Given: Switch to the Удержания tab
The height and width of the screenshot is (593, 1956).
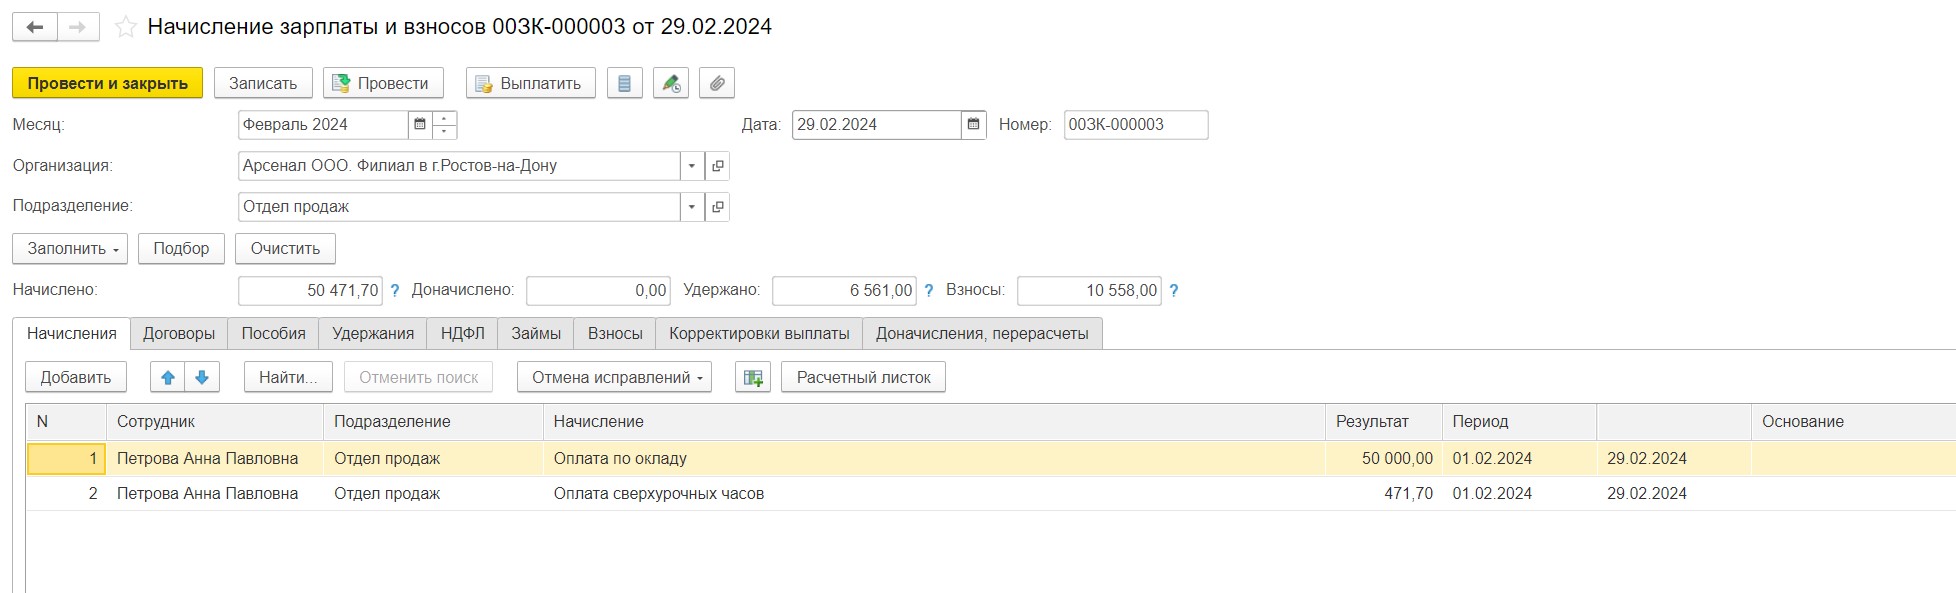Looking at the screenshot, I should (x=373, y=334).
